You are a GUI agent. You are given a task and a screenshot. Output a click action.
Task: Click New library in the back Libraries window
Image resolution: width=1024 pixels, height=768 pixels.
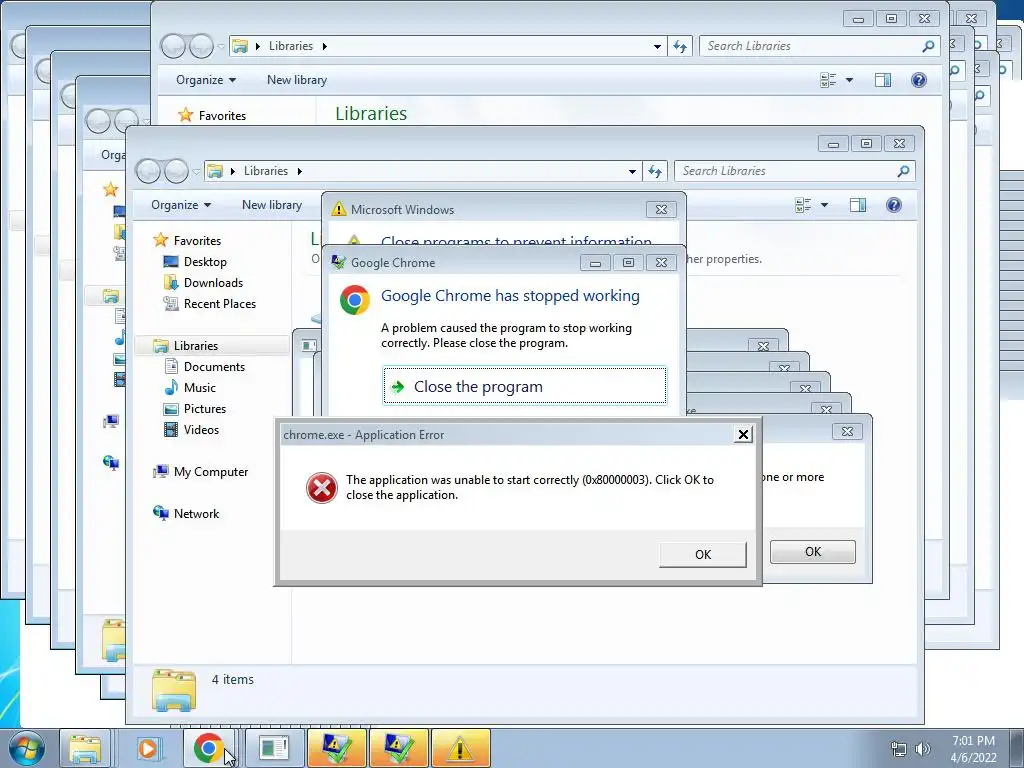(296, 80)
